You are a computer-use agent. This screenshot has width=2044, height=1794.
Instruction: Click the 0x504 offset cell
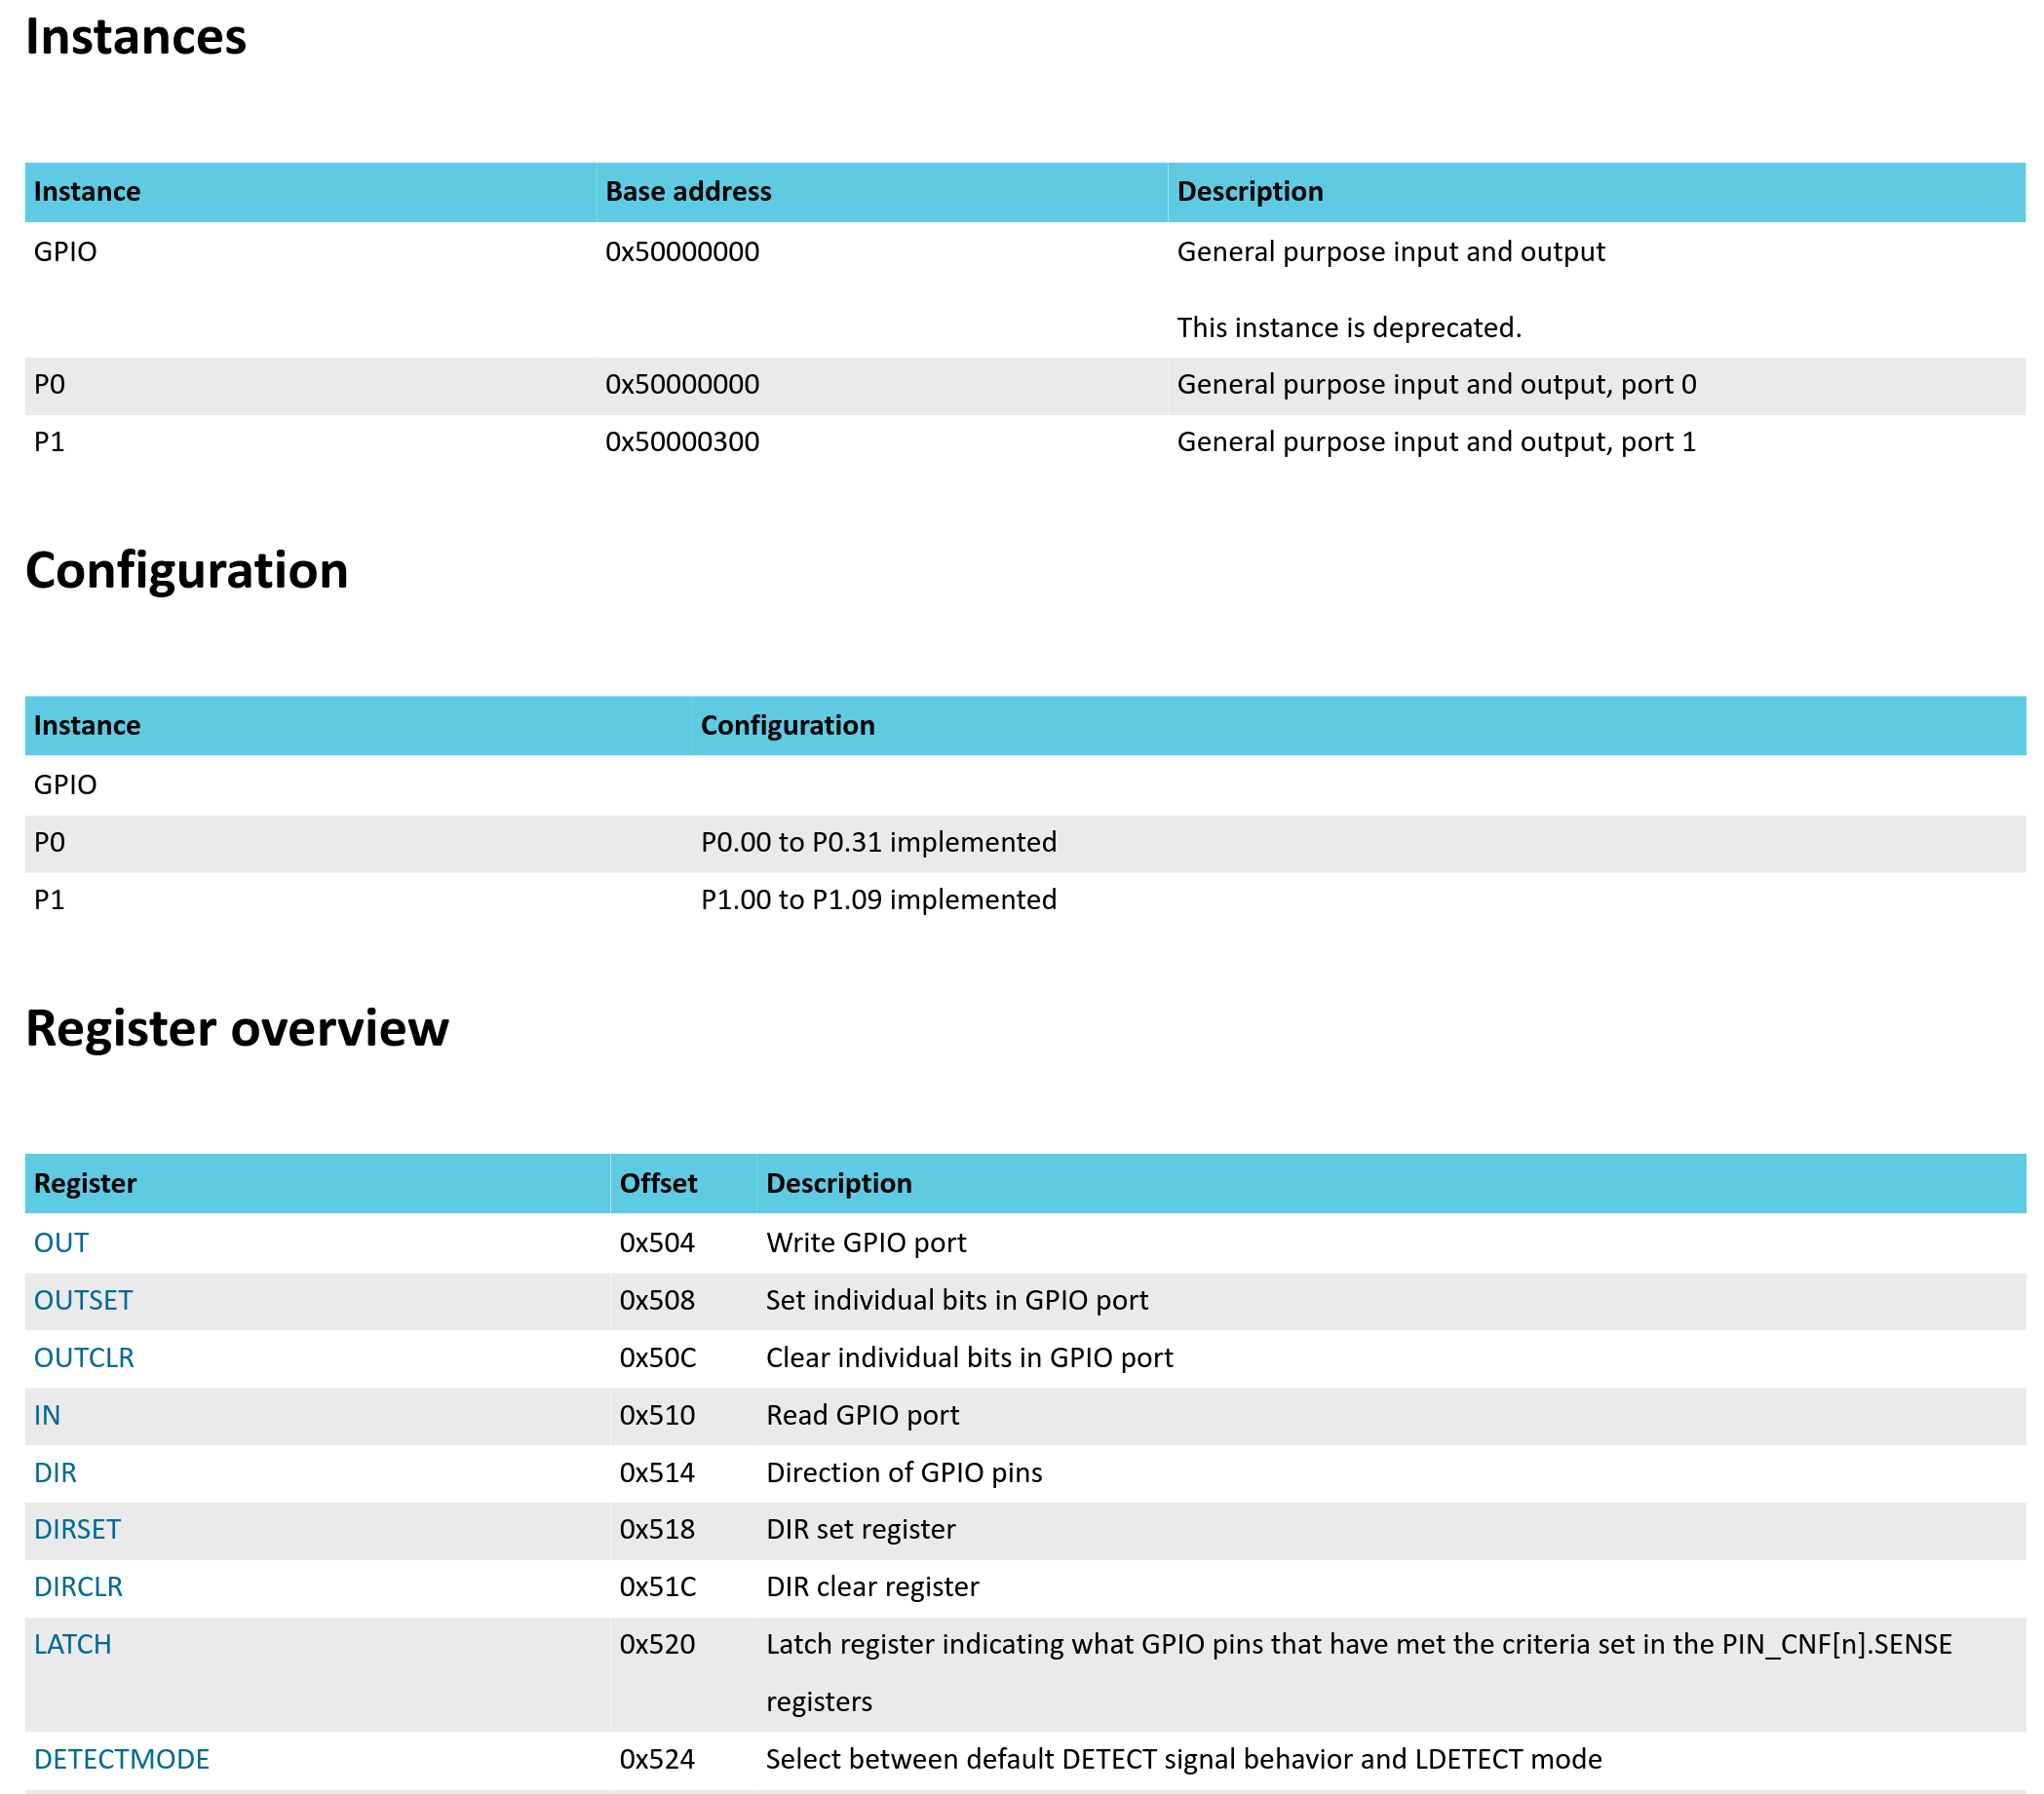(657, 1242)
